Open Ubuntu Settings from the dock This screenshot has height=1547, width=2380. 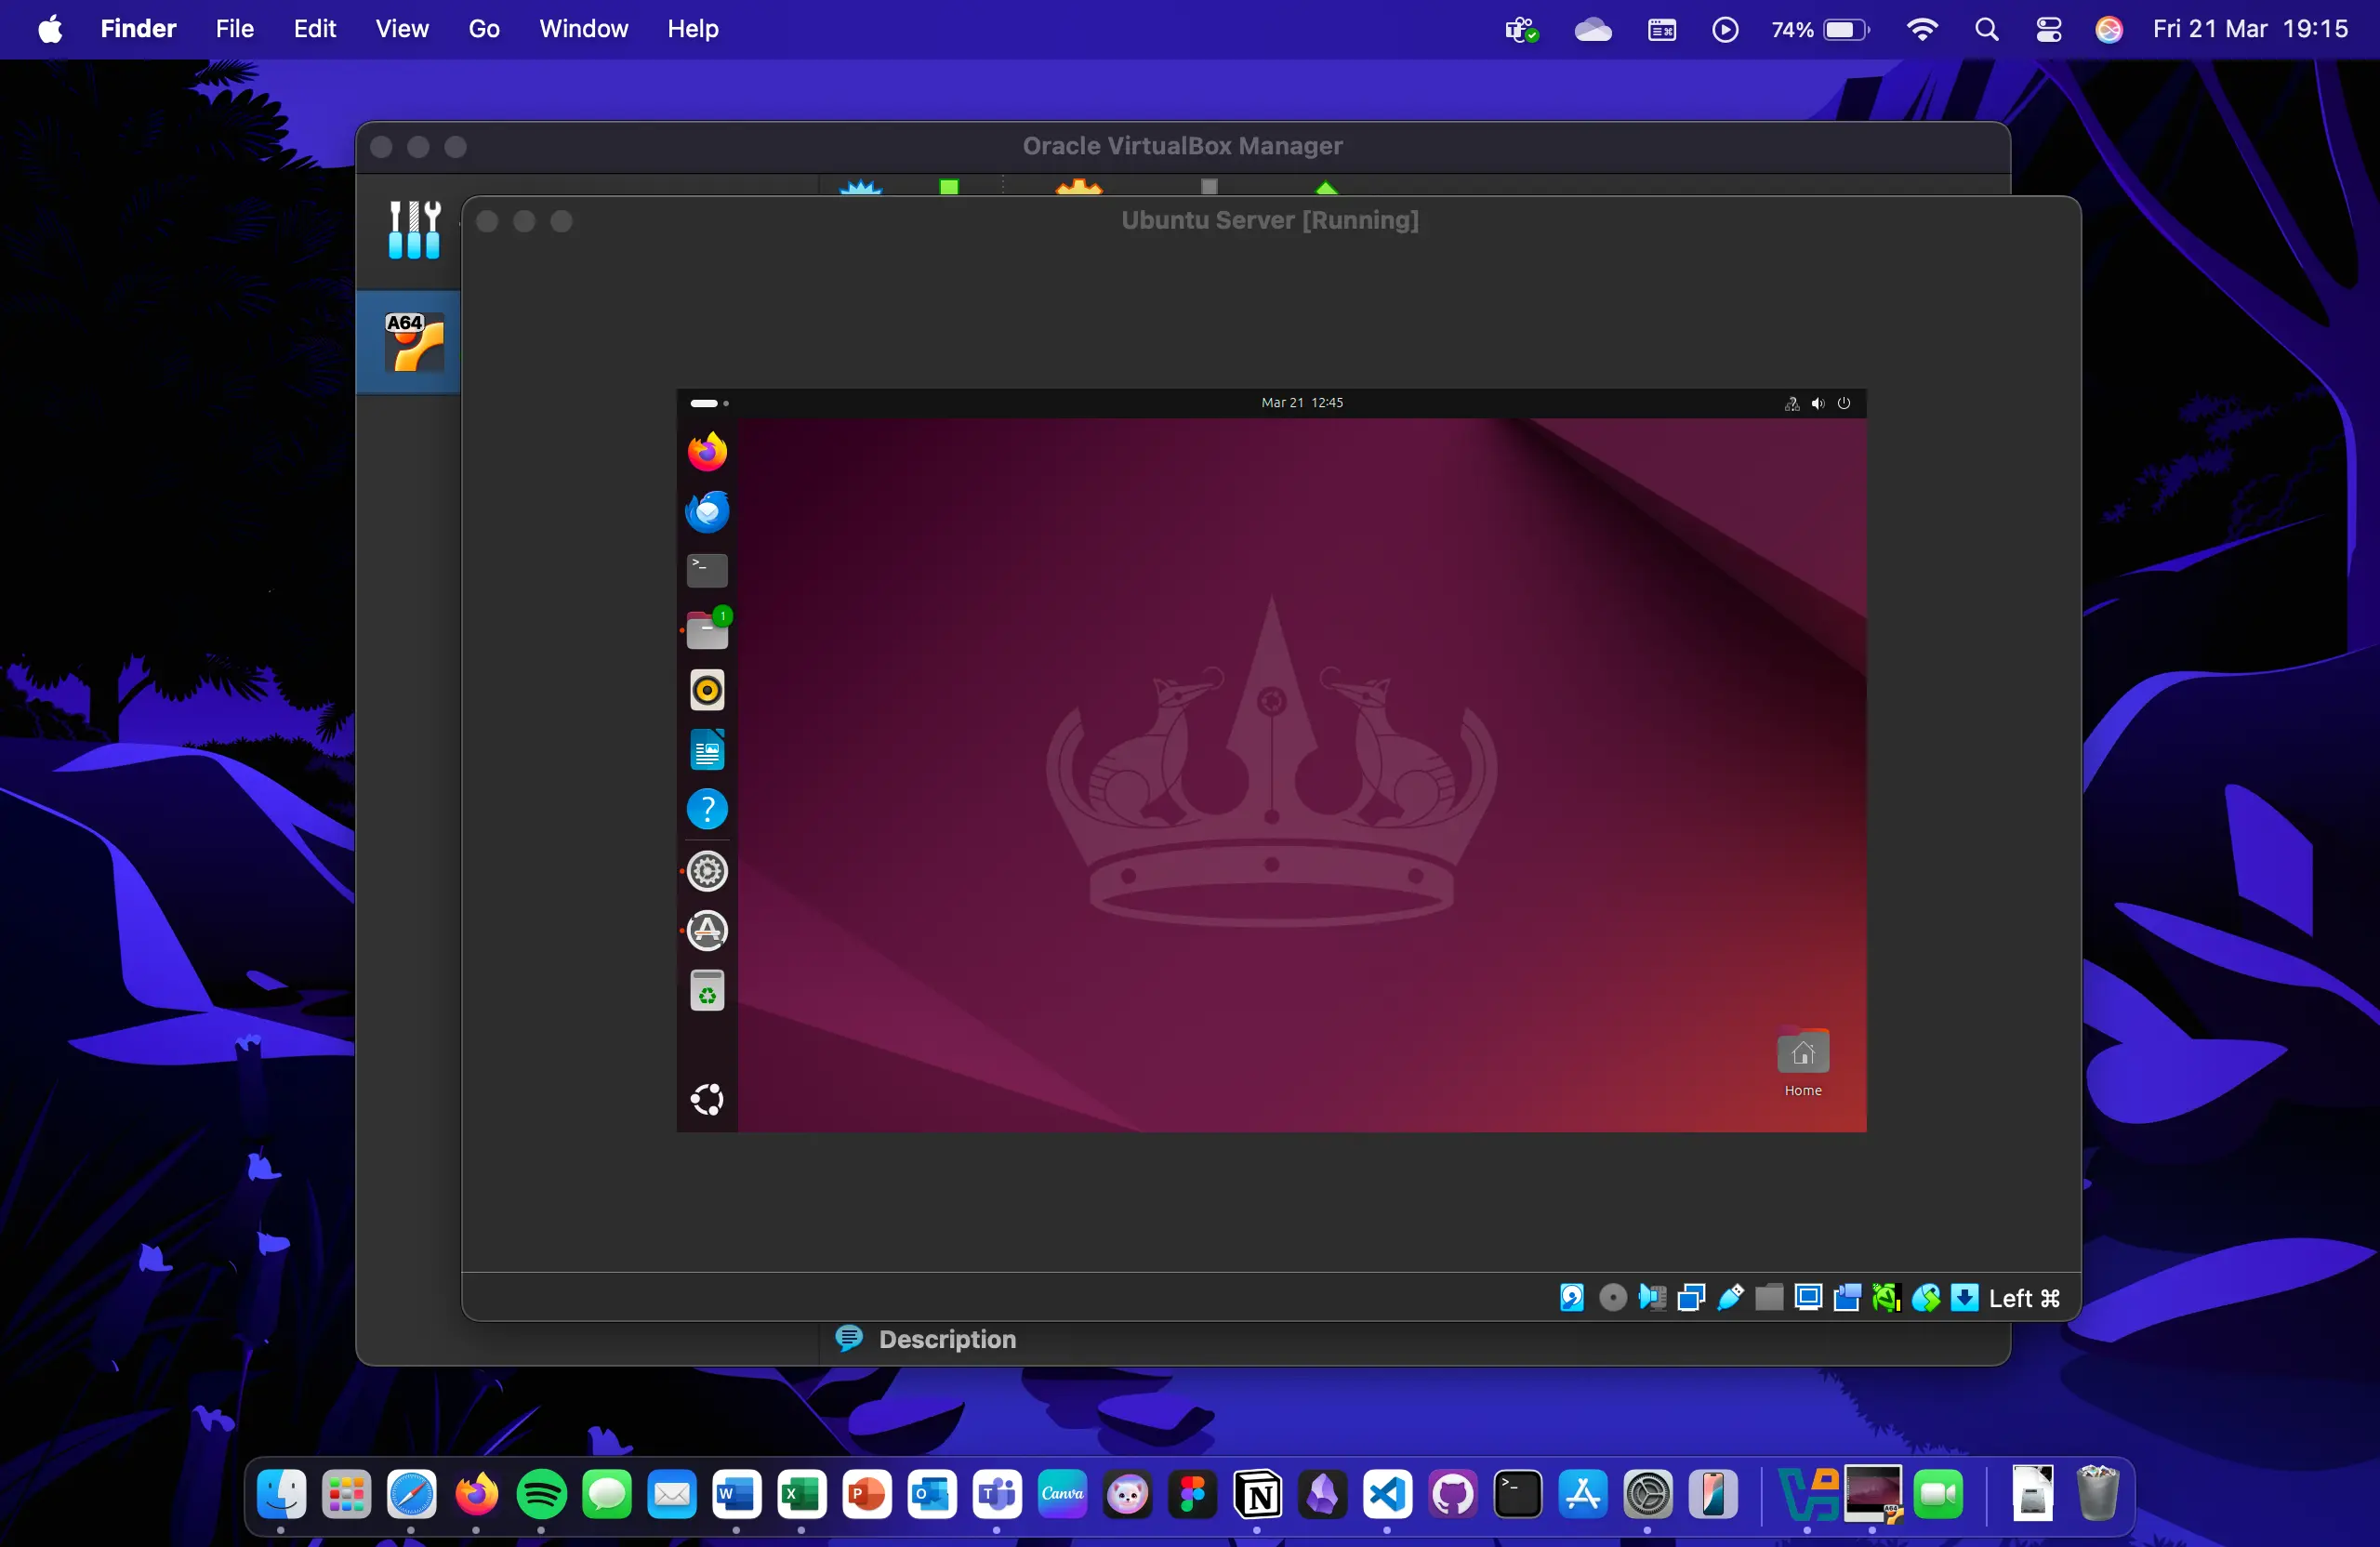[x=707, y=871]
